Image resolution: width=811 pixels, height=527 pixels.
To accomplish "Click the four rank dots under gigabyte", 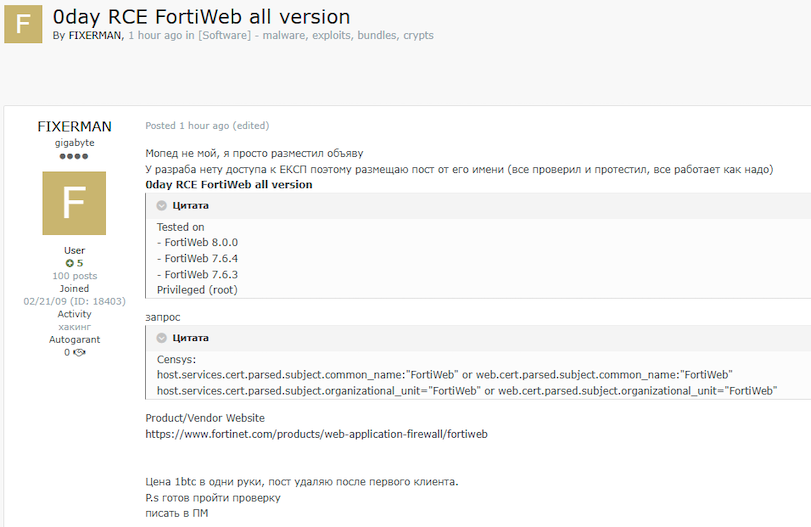I will [74, 156].
